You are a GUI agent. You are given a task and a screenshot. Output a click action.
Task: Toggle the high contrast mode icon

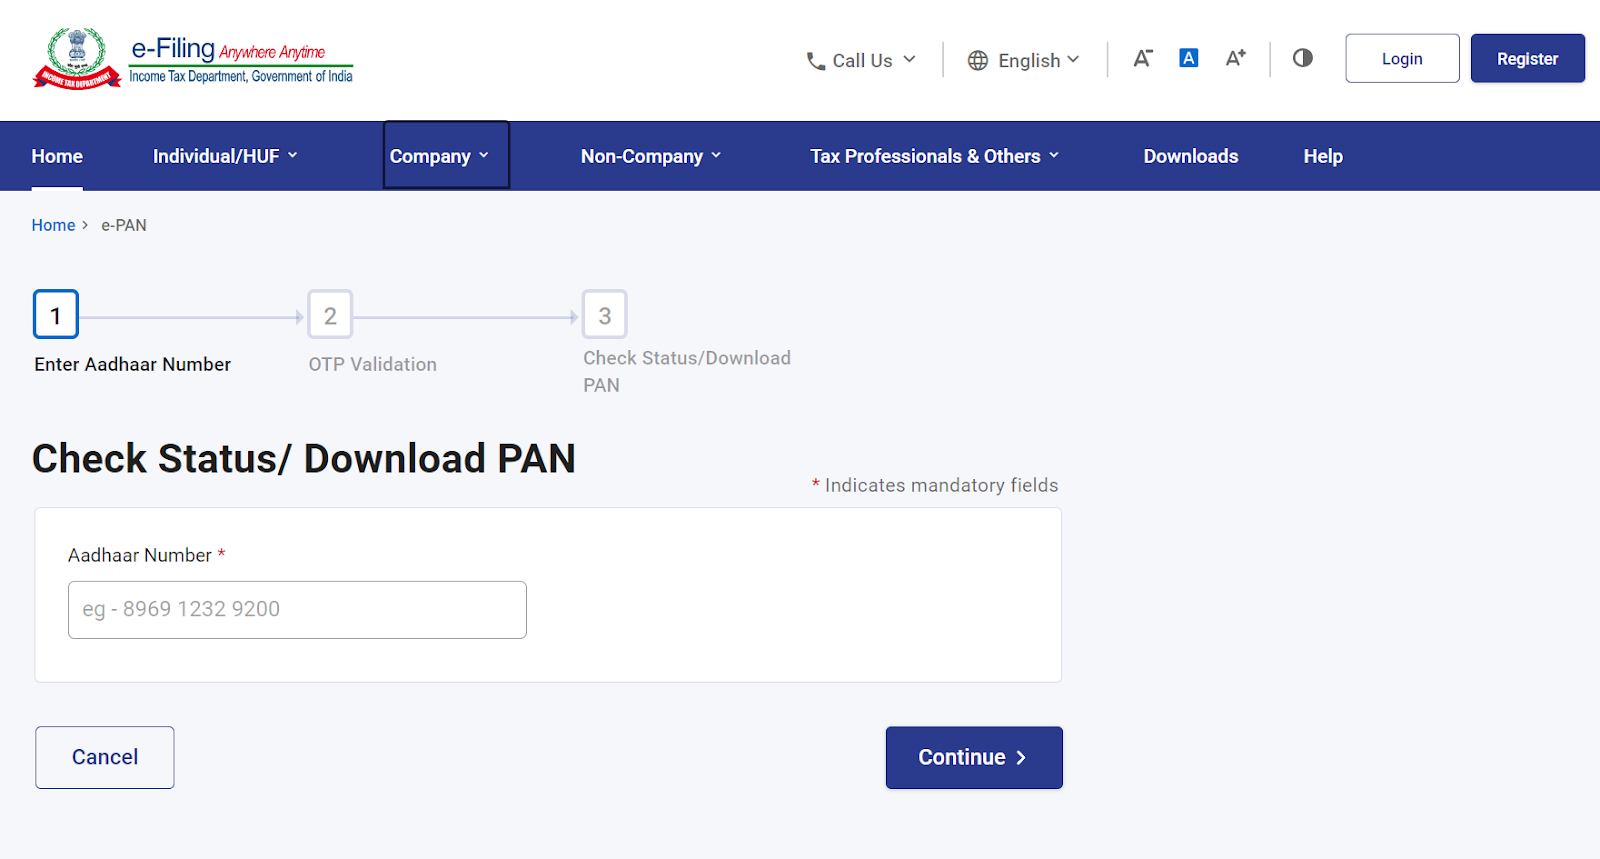[1302, 58]
